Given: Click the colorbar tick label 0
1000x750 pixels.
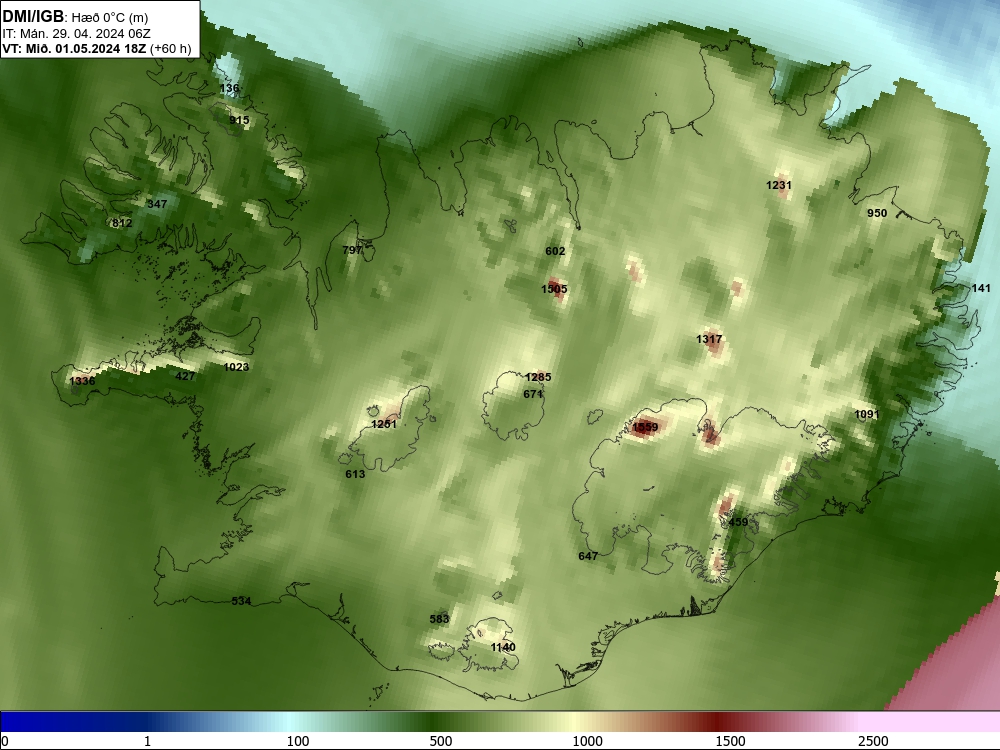Looking at the screenshot, I should pos(5,741).
